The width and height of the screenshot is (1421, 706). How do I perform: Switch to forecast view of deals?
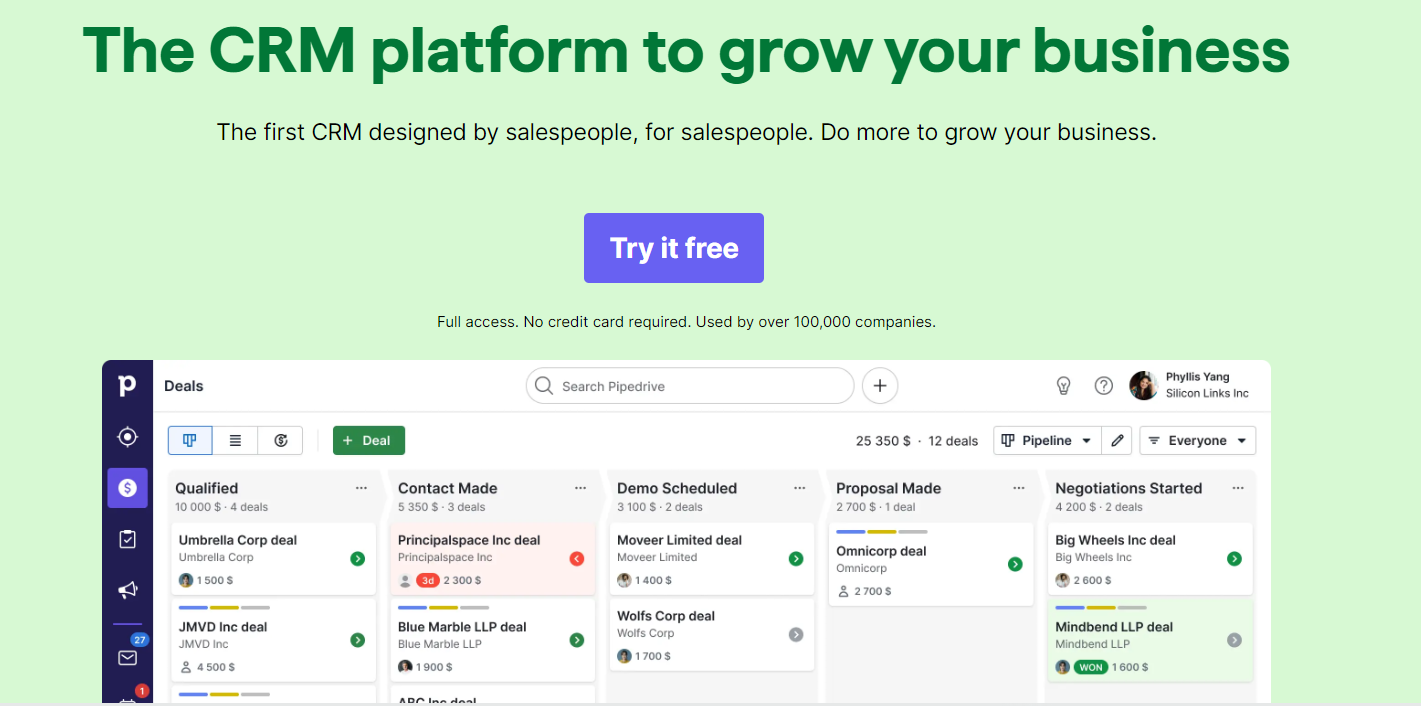280,440
